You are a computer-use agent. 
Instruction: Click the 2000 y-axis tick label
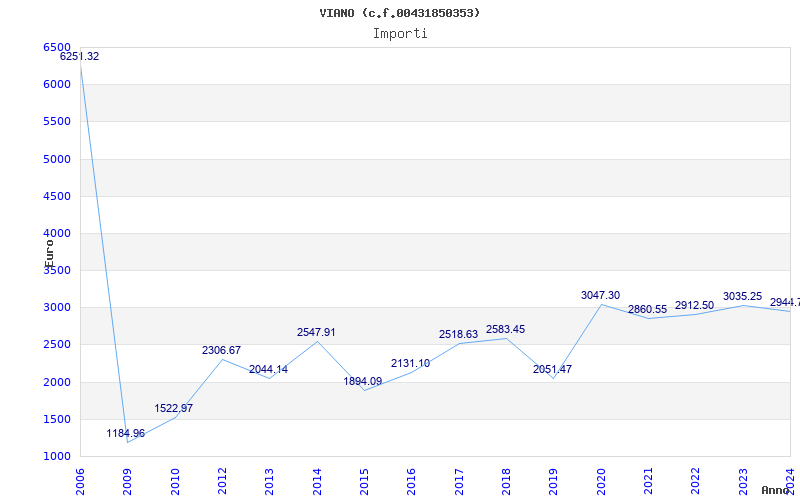point(57,382)
